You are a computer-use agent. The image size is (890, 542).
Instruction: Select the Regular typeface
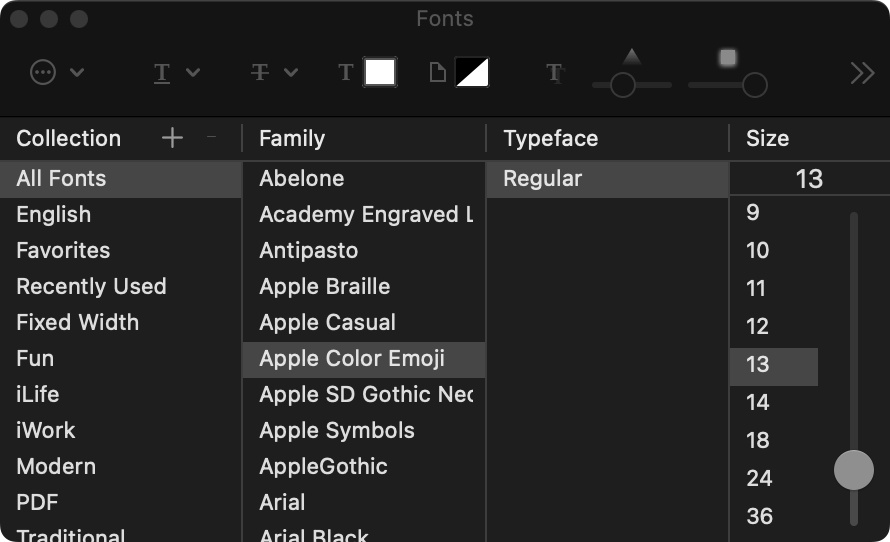point(542,178)
